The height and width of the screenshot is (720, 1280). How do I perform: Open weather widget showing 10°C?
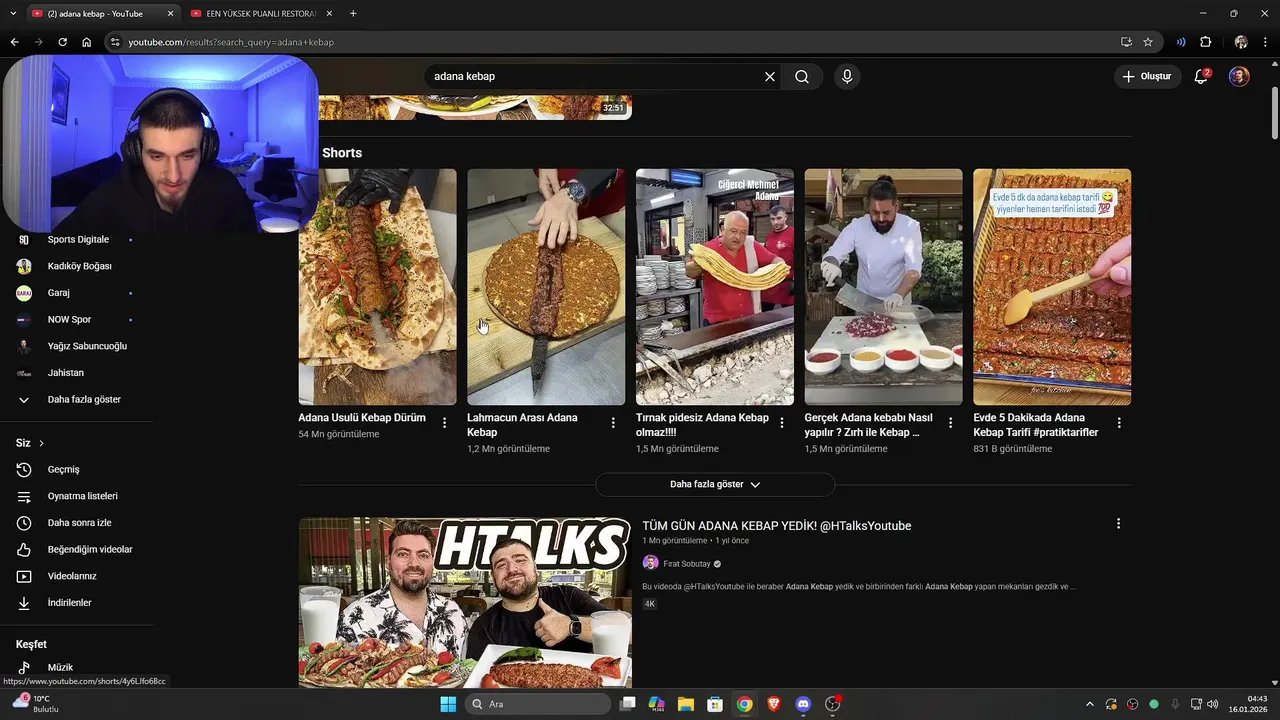tap(37, 704)
